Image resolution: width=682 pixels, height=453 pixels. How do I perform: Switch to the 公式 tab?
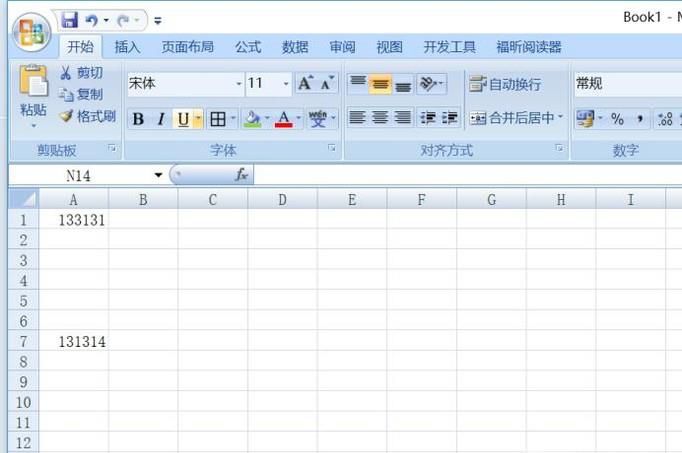coord(248,47)
